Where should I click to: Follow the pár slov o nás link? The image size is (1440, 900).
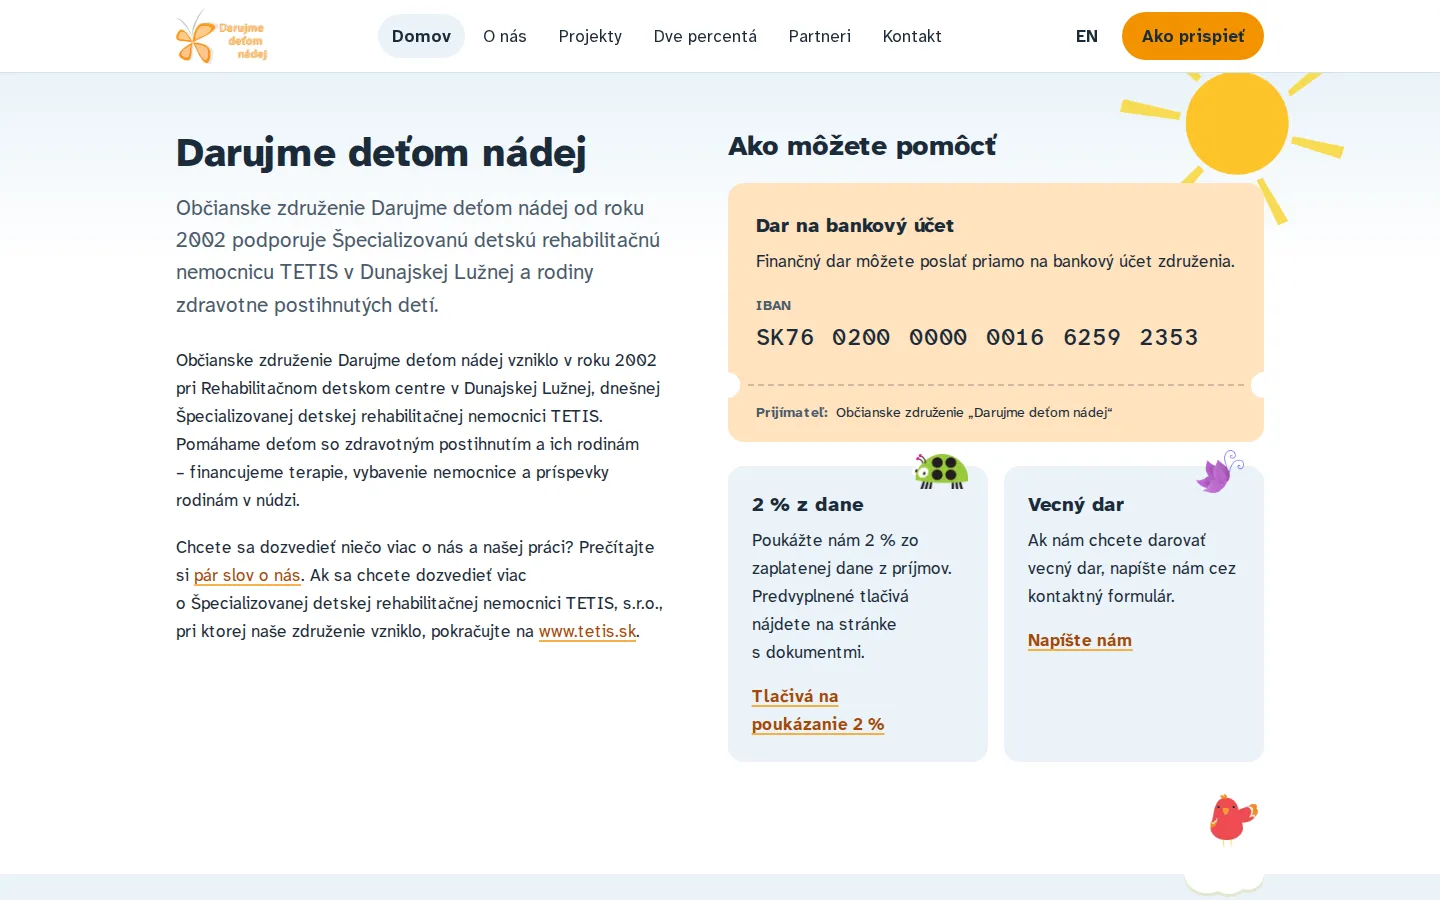247,575
